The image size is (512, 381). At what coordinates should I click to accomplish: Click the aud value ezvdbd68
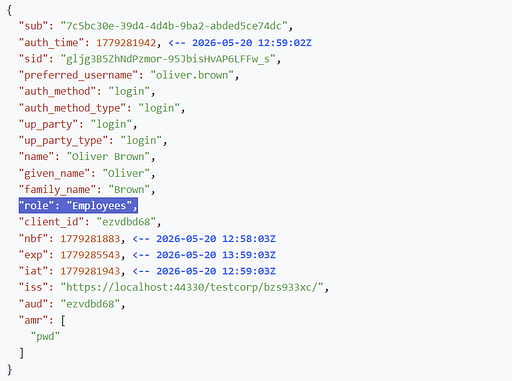(90, 304)
